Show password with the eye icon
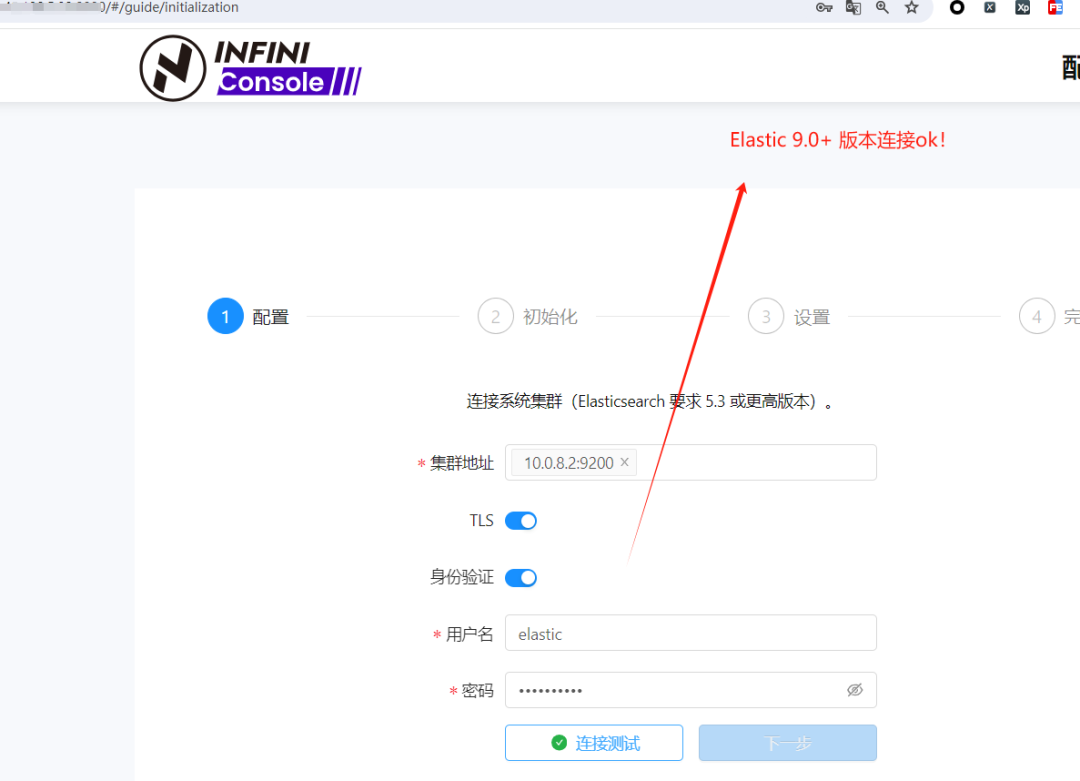This screenshot has height=781, width=1080. click(x=855, y=690)
